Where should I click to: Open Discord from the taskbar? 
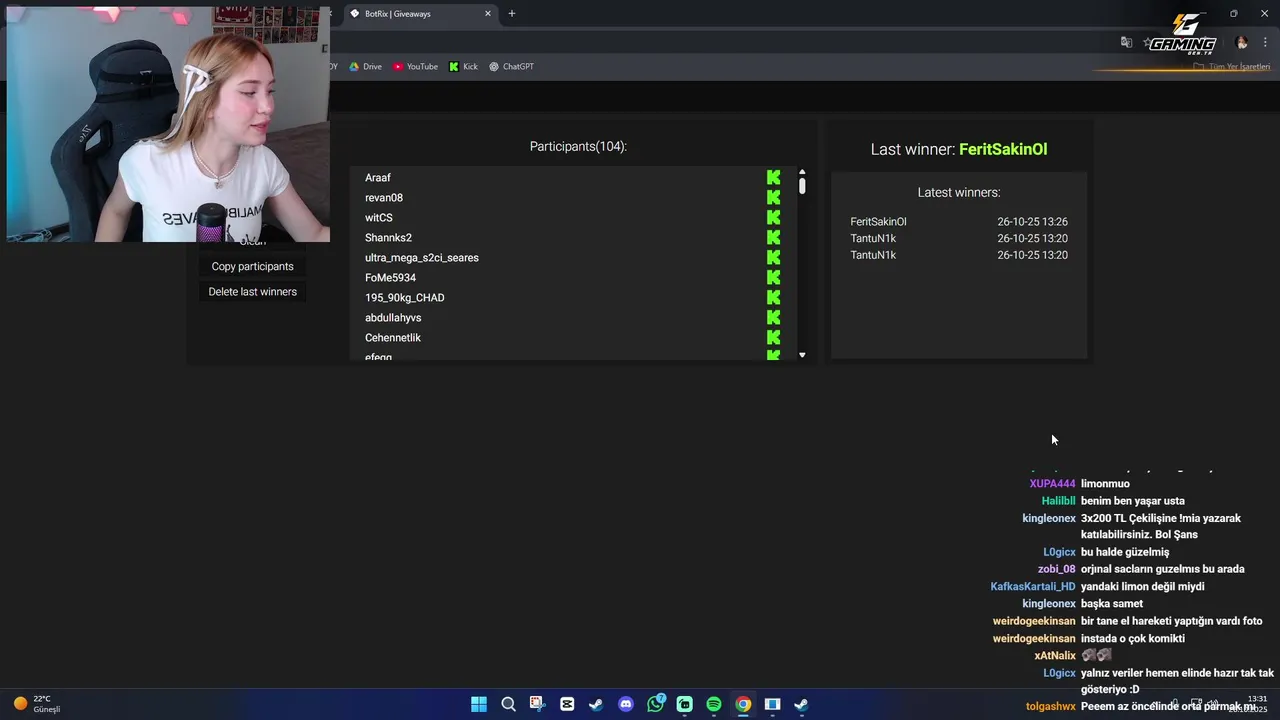click(626, 704)
